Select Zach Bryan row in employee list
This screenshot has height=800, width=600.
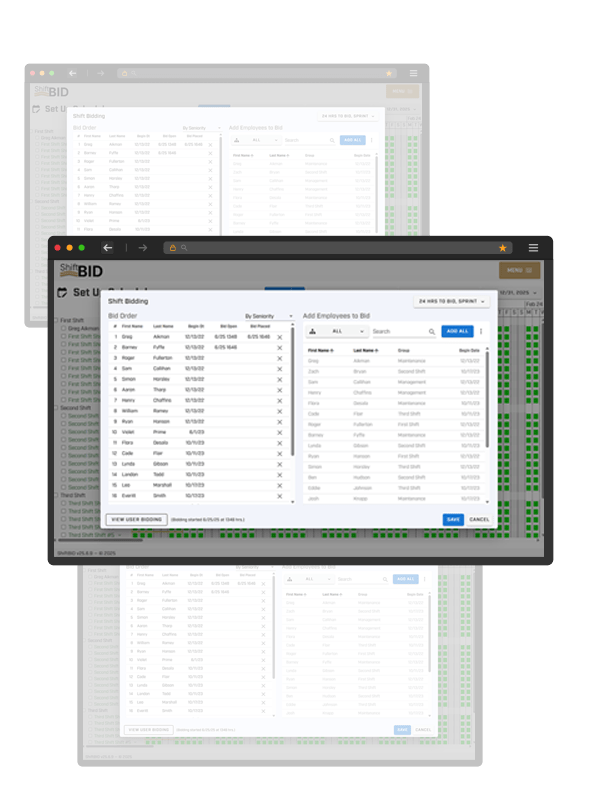click(x=394, y=372)
